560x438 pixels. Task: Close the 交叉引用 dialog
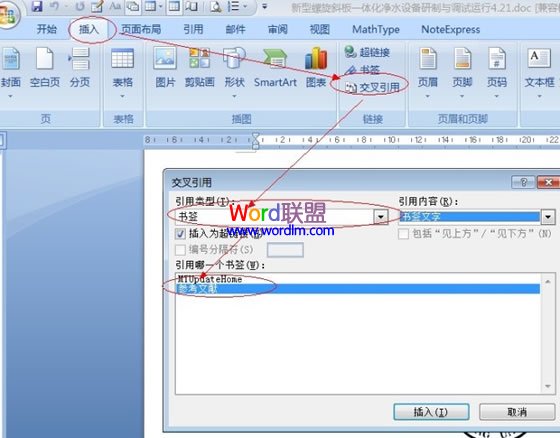point(548,182)
